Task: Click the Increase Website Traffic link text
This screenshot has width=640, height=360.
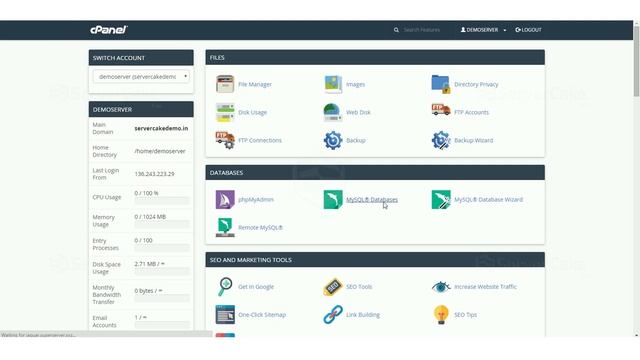Action: (x=485, y=287)
